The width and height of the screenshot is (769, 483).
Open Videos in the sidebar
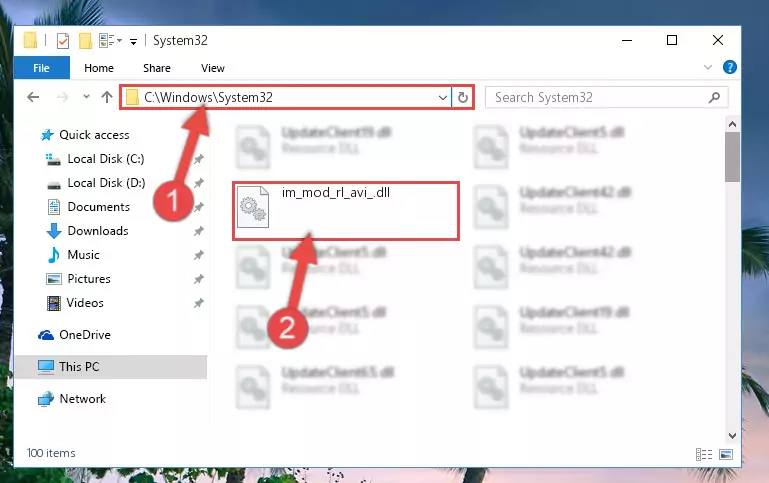[85, 303]
